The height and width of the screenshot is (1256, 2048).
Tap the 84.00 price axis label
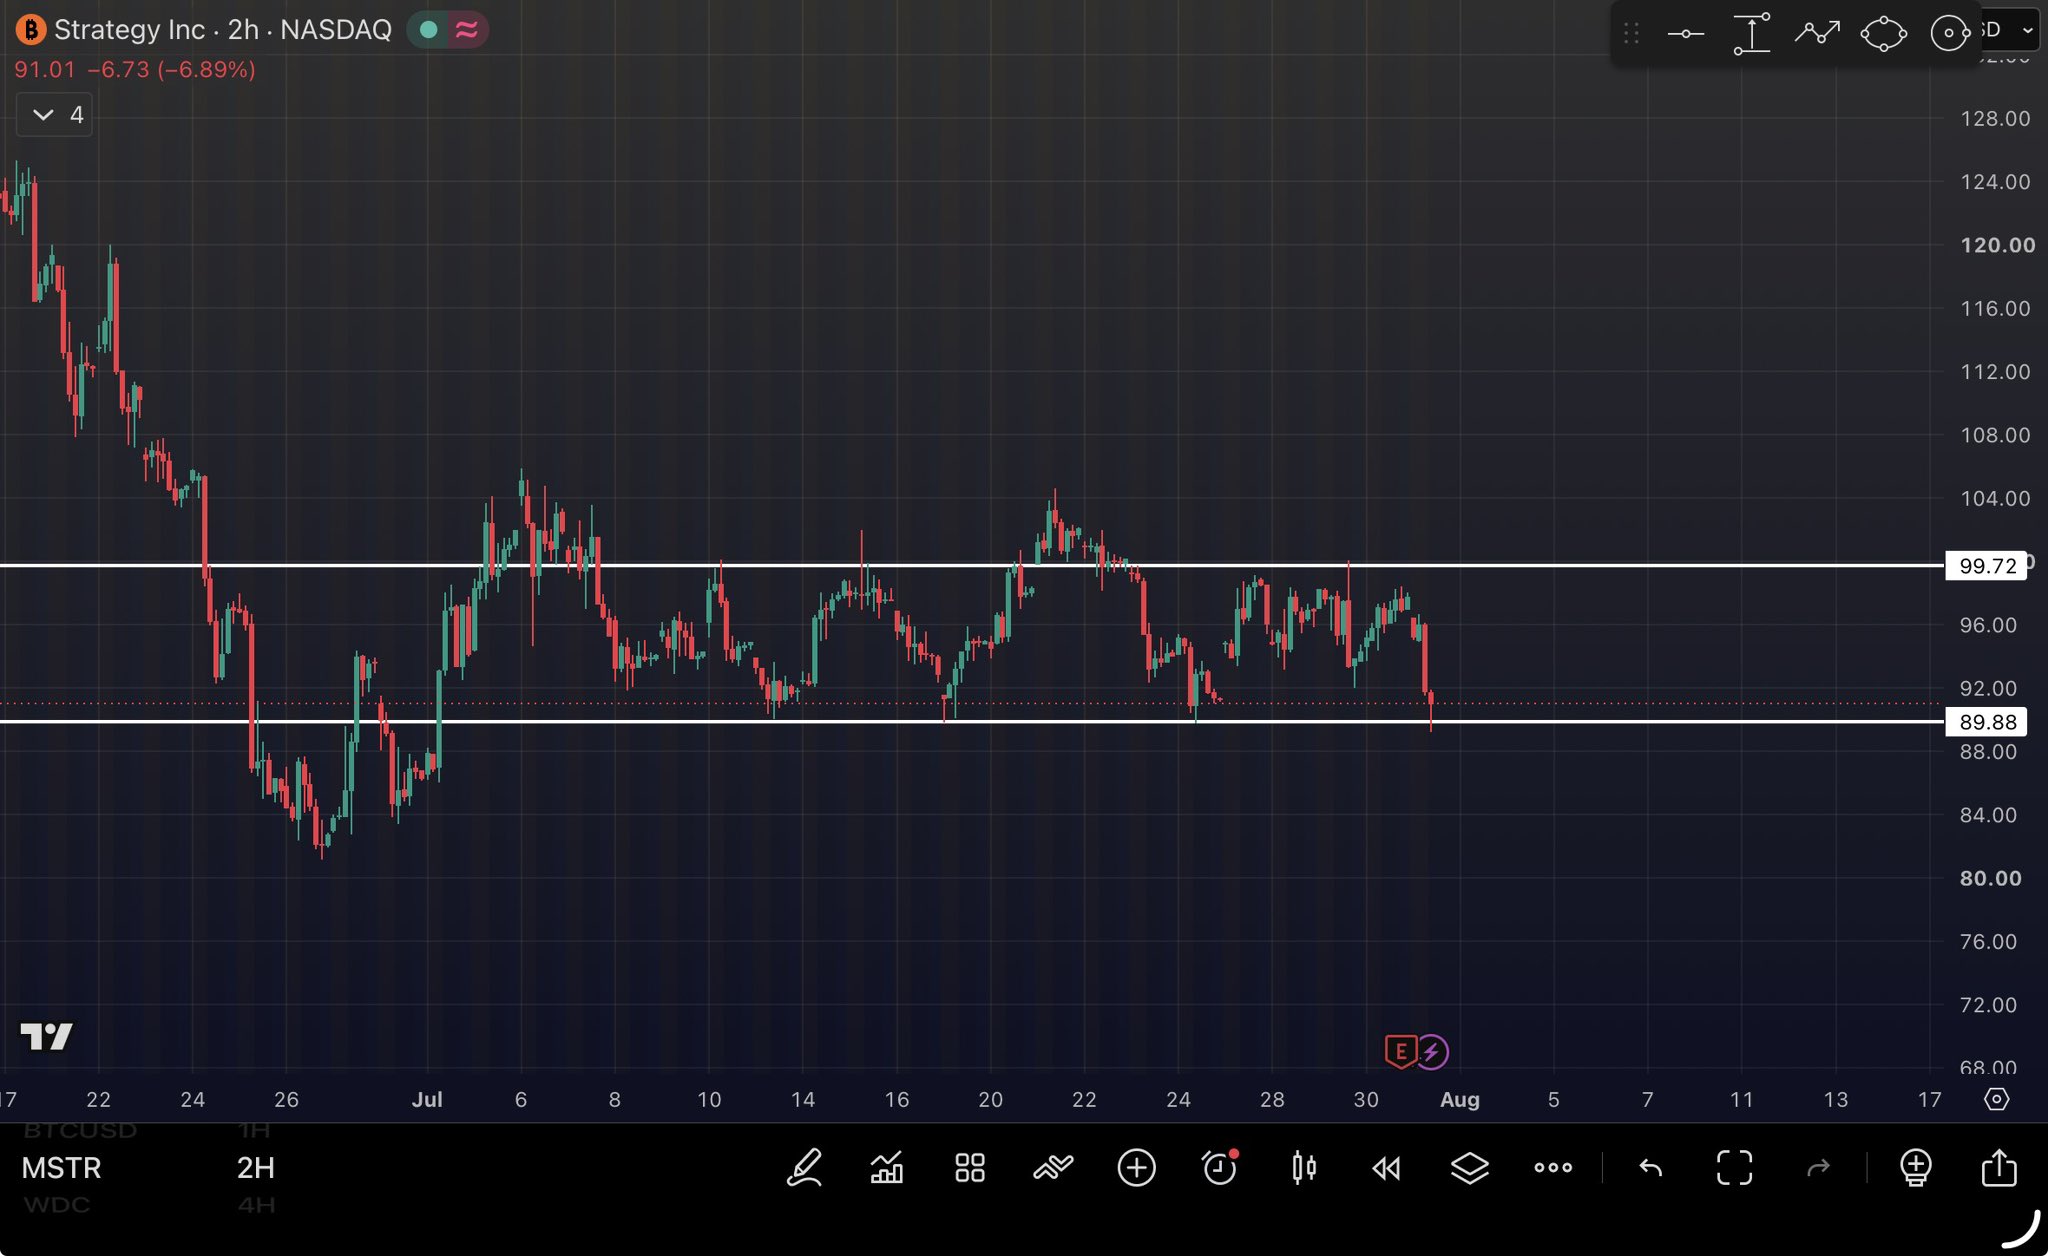(1988, 815)
